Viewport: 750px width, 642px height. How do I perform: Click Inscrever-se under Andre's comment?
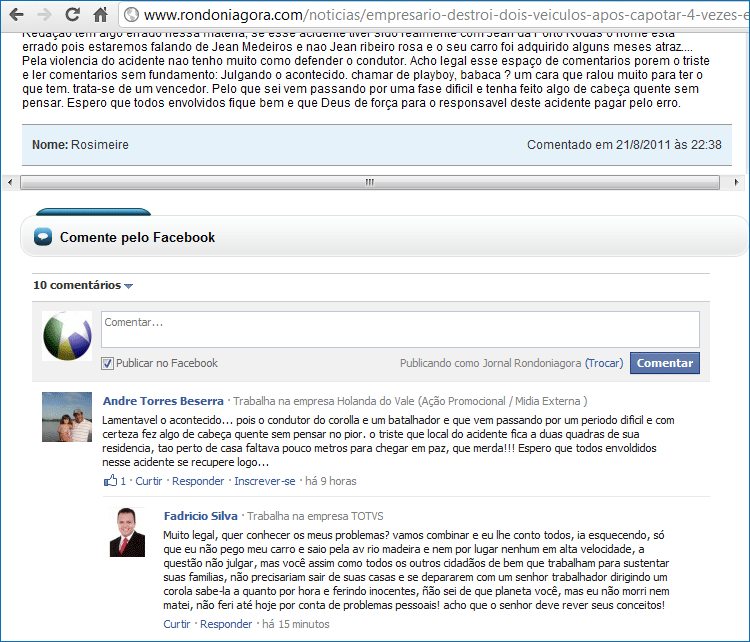coord(265,481)
